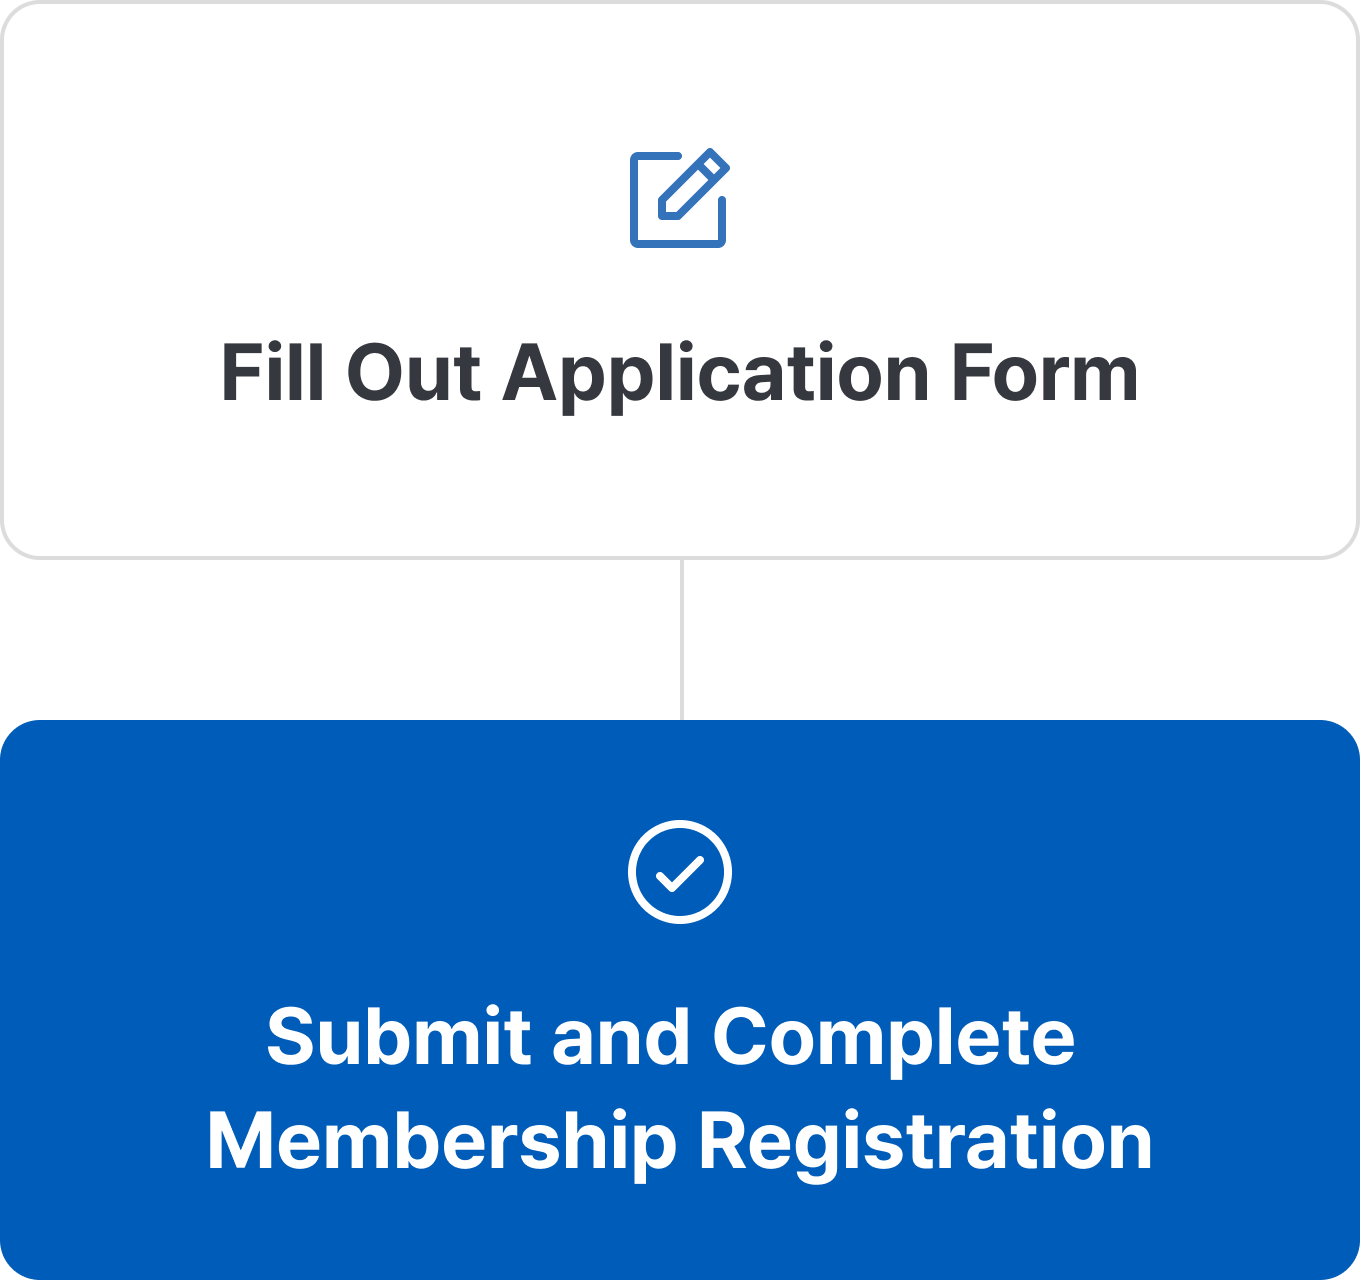Click the tick mark inside the circle

tap(680, 874)
